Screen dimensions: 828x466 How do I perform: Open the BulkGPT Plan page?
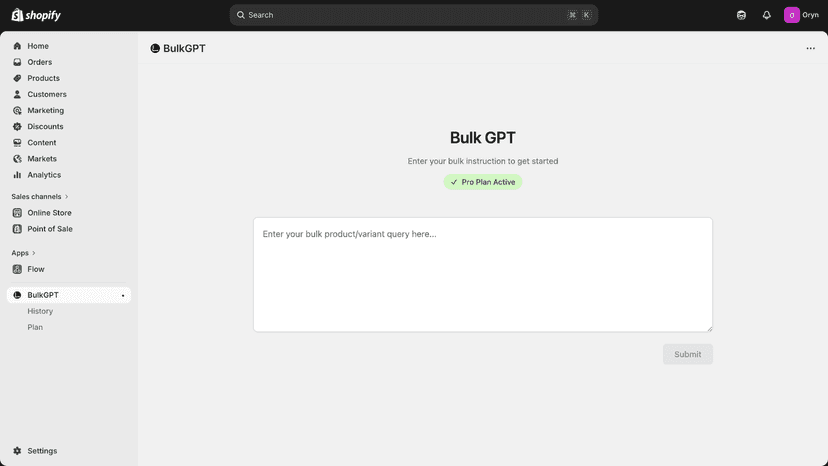tap(35, 328)
